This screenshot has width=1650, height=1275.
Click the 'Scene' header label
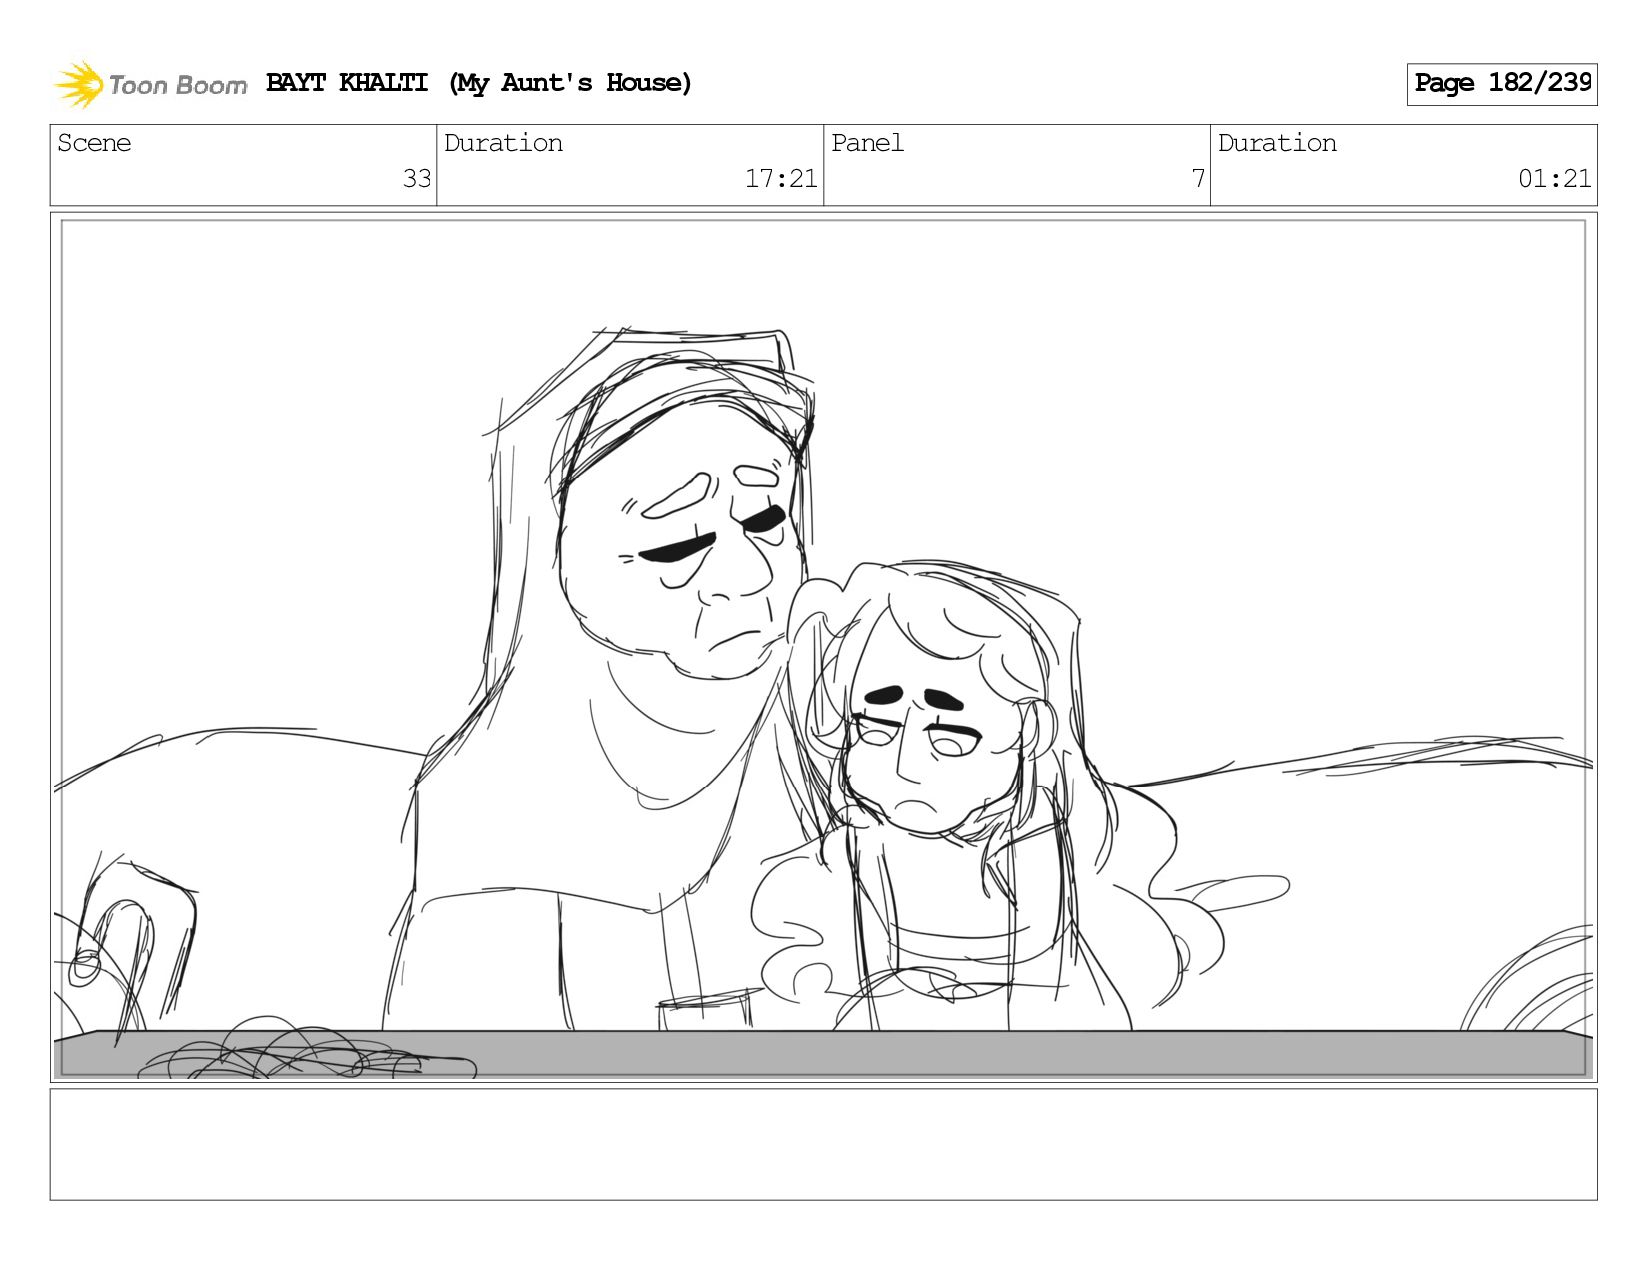click(94, 143)
